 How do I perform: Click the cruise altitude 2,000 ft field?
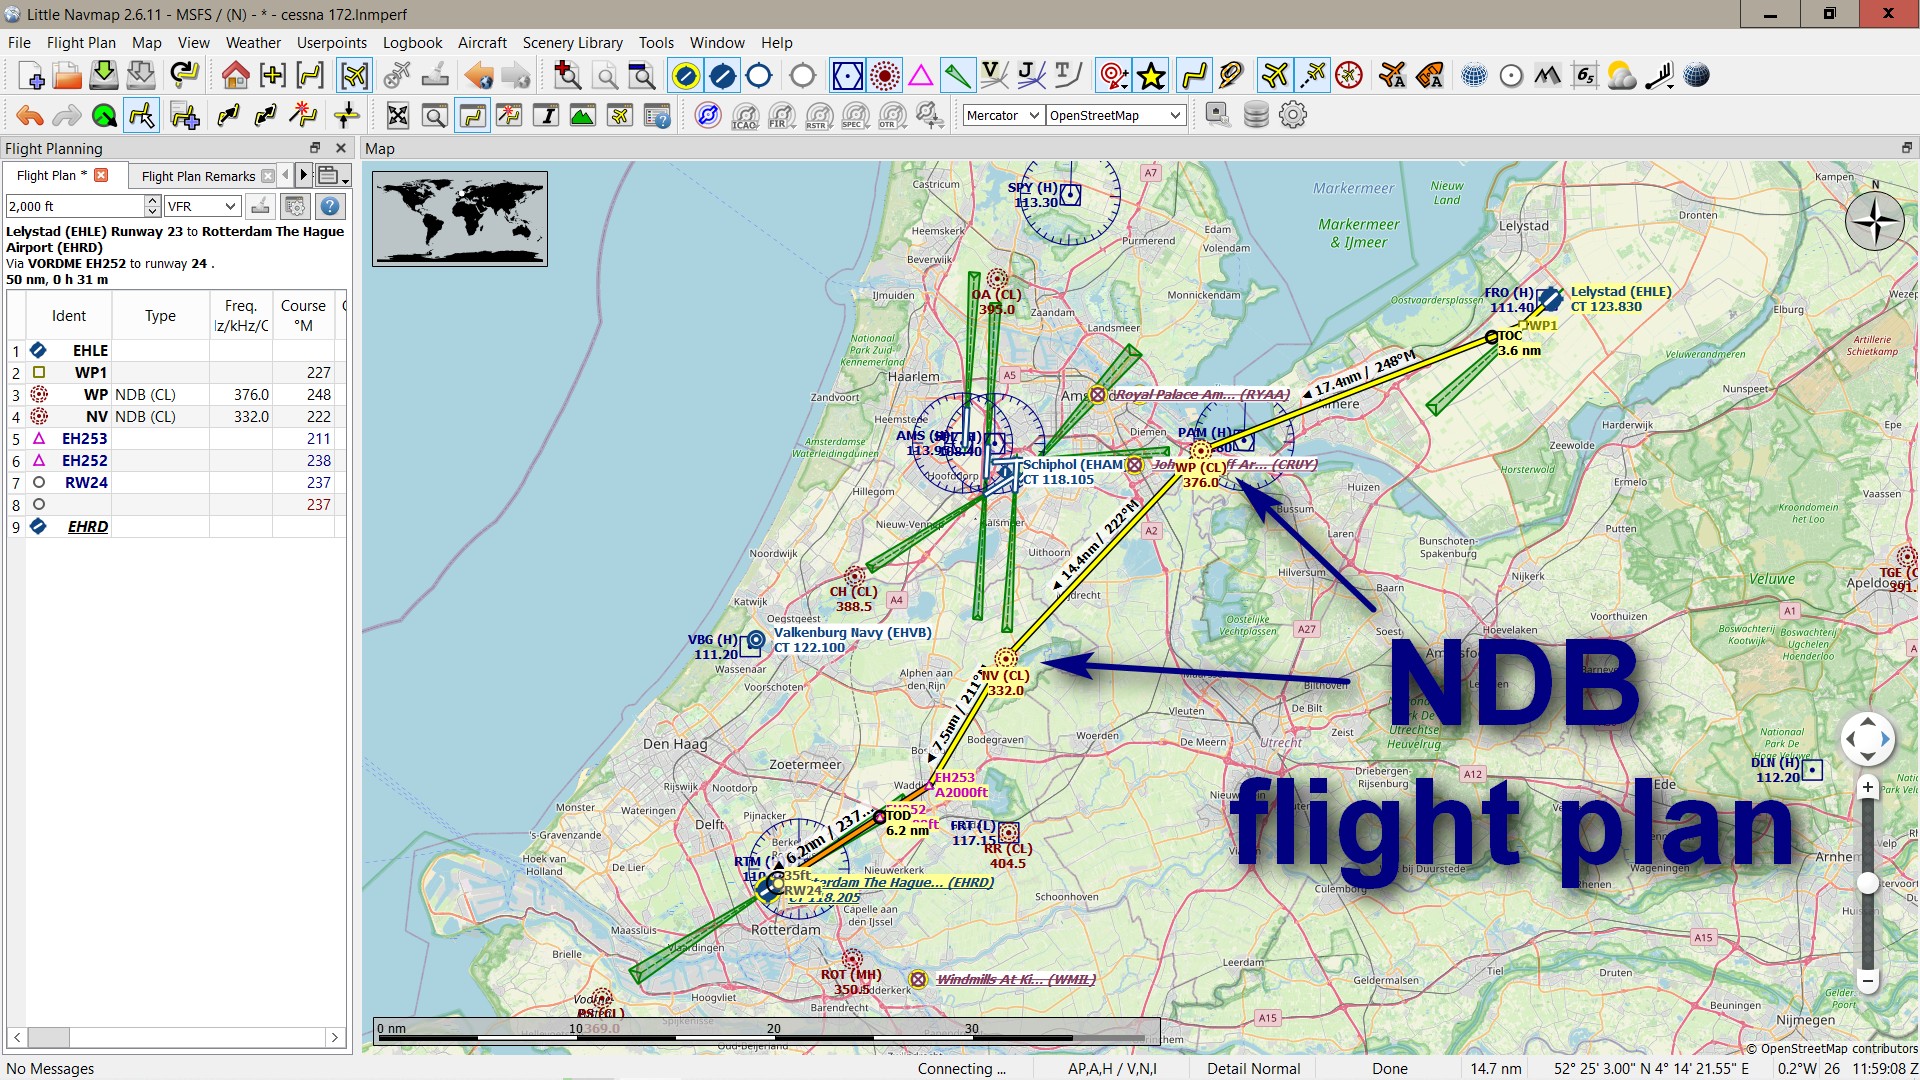click(x=74, y=206)
